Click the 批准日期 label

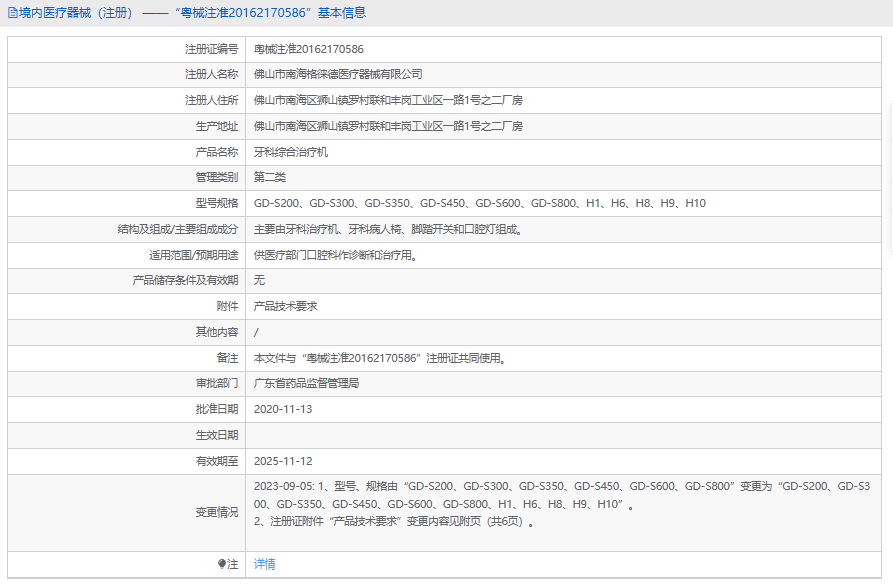pyautogui.click(x=217, y=409)
